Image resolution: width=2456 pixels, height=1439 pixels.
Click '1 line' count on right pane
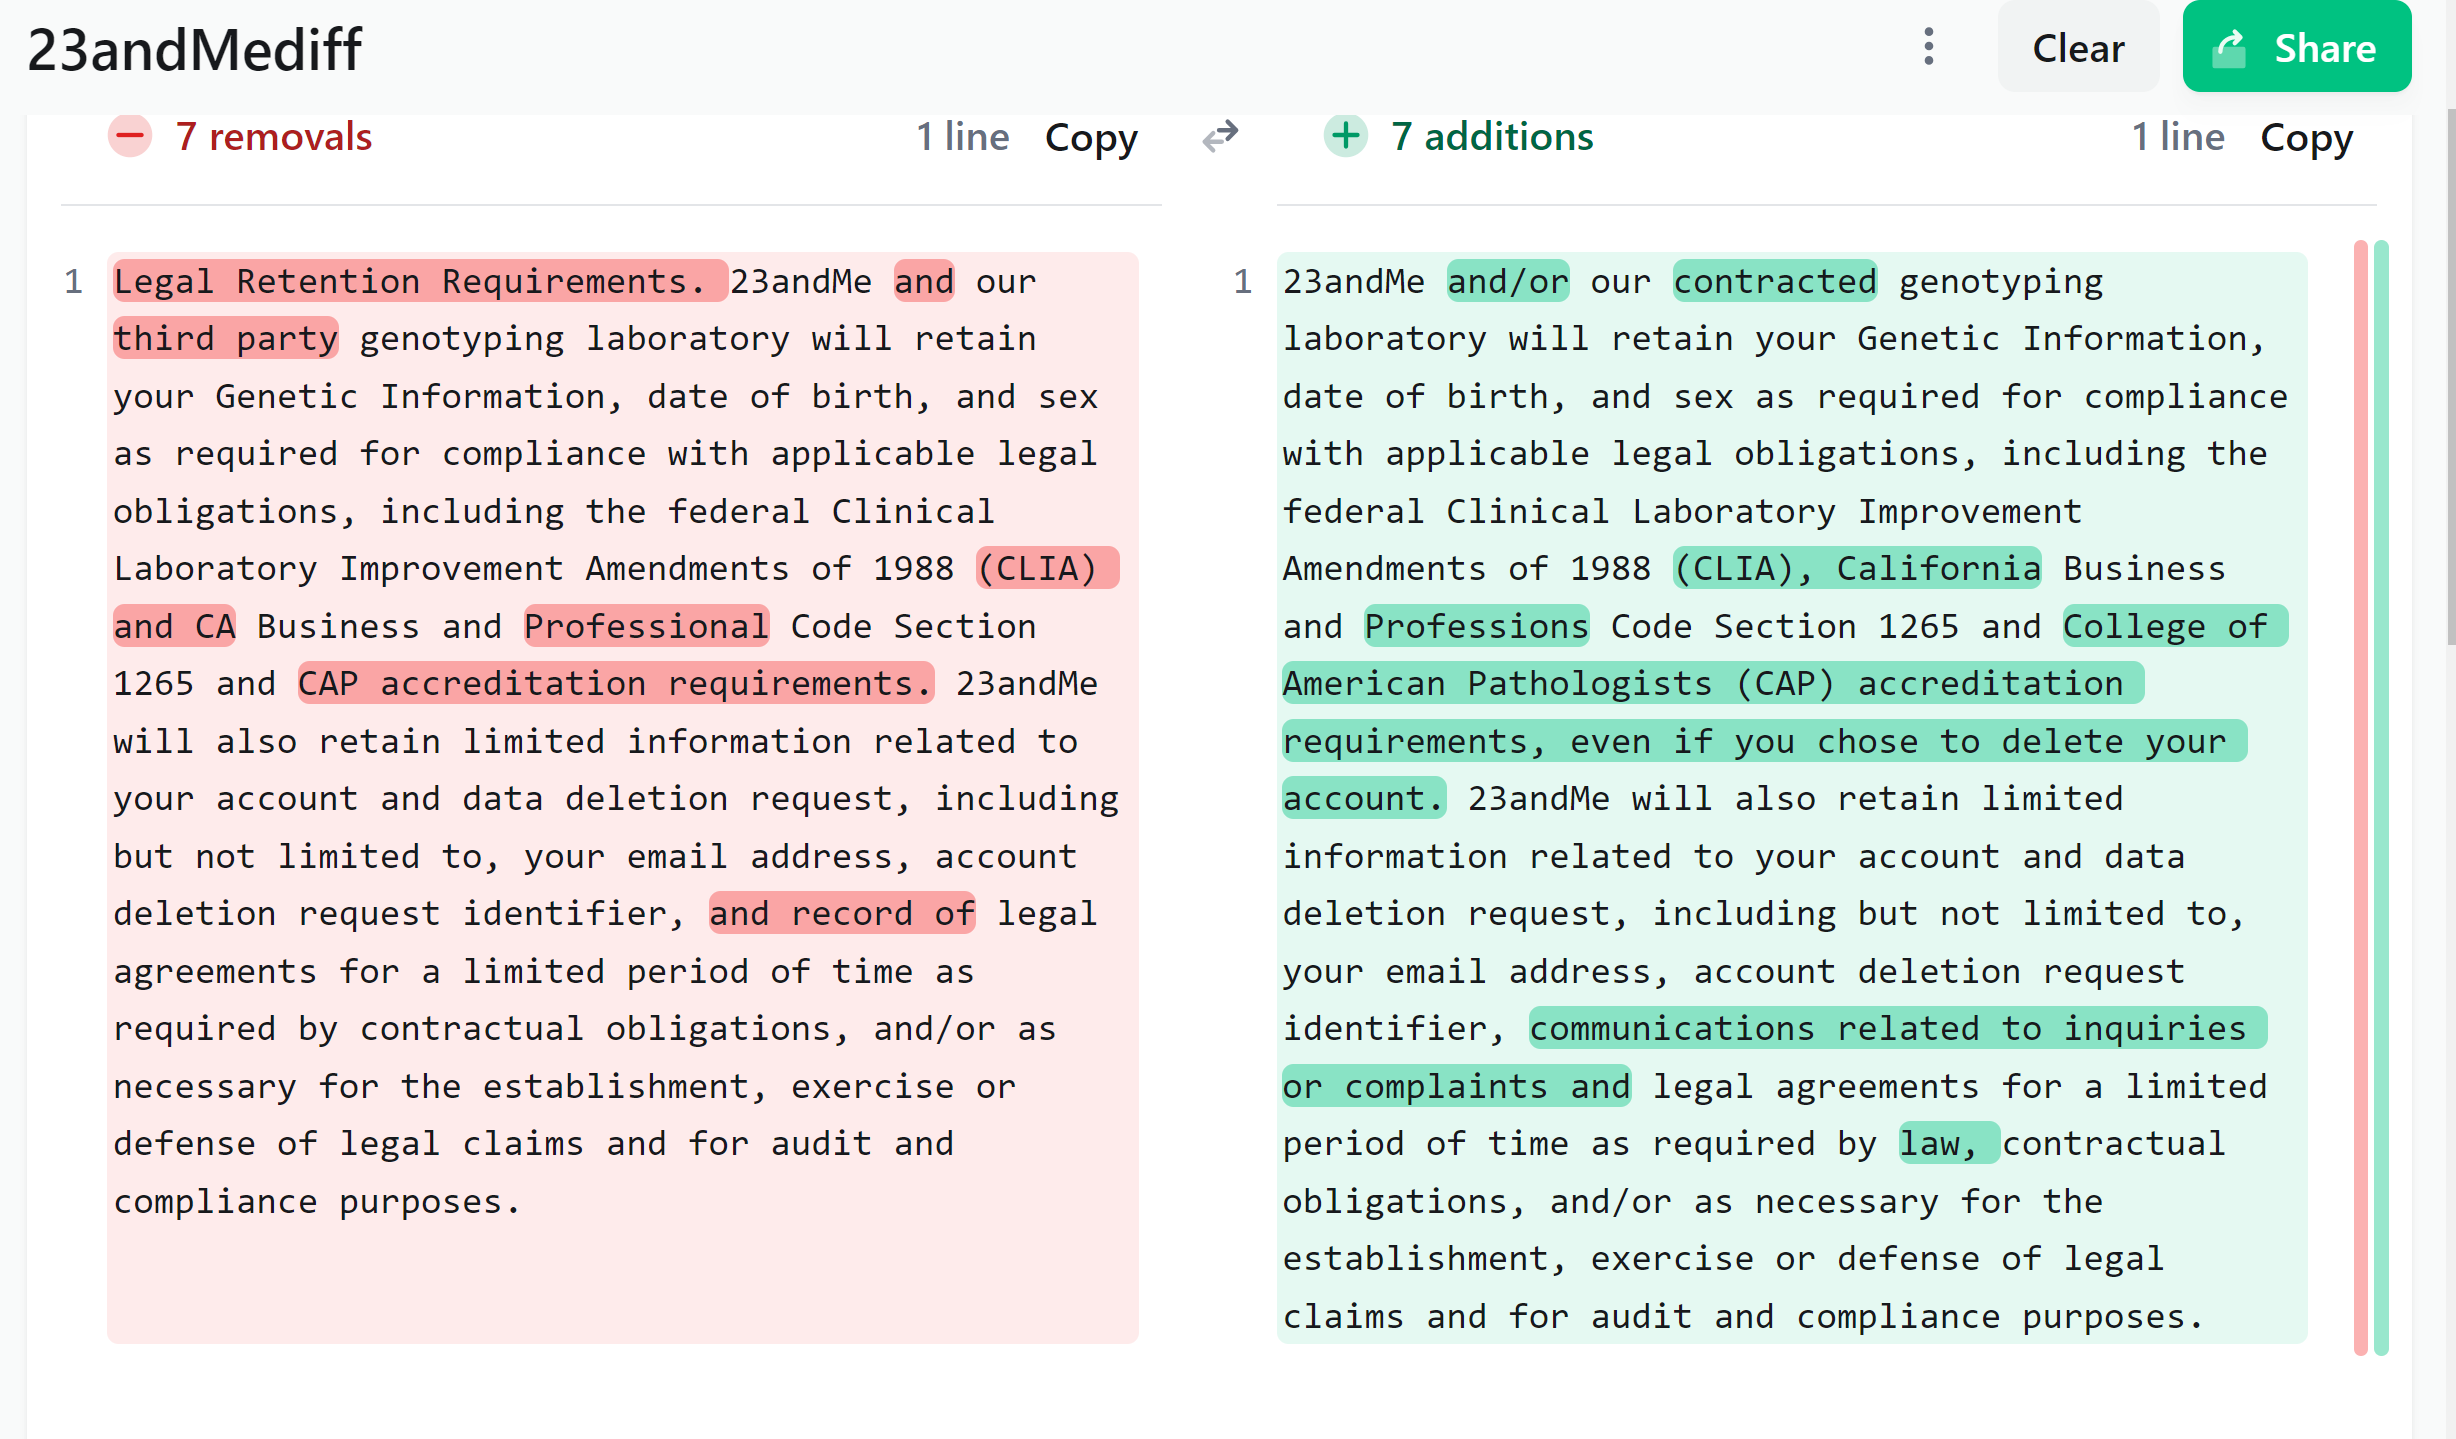[2178, 137]
